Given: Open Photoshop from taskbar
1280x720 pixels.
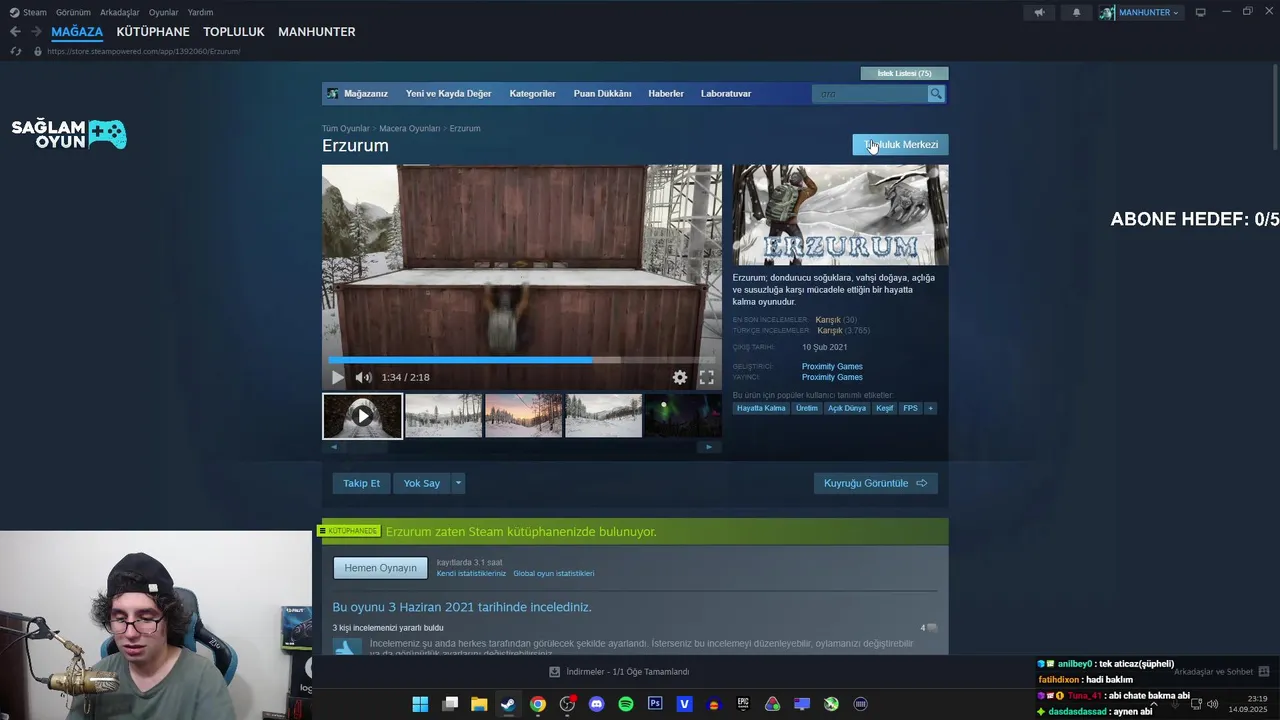Looking at the screenshot, I should click(x=655, y=704).
